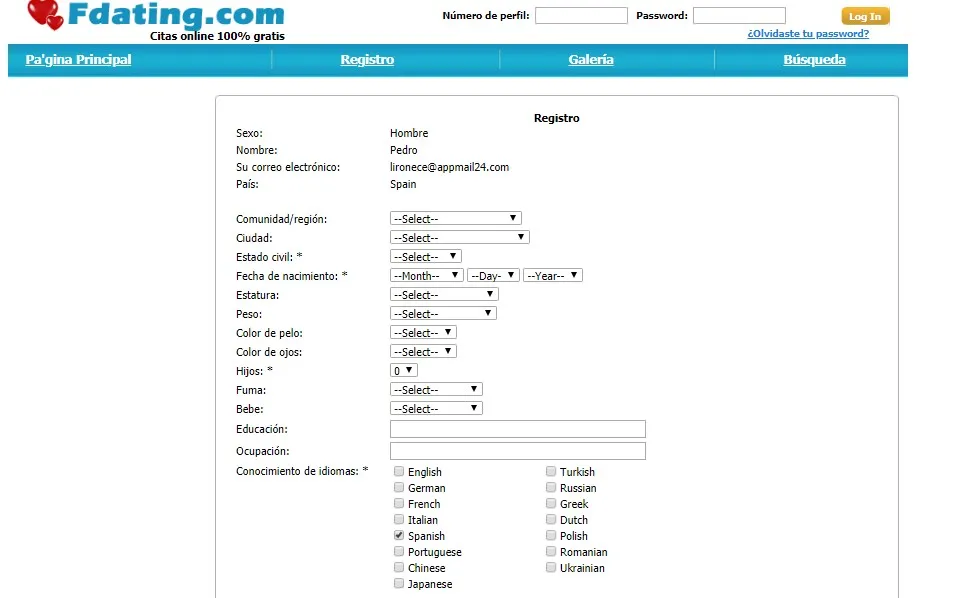Open the Peso dropdown
974x598 pixels.
pyautogui.click(x=444, y=314)
